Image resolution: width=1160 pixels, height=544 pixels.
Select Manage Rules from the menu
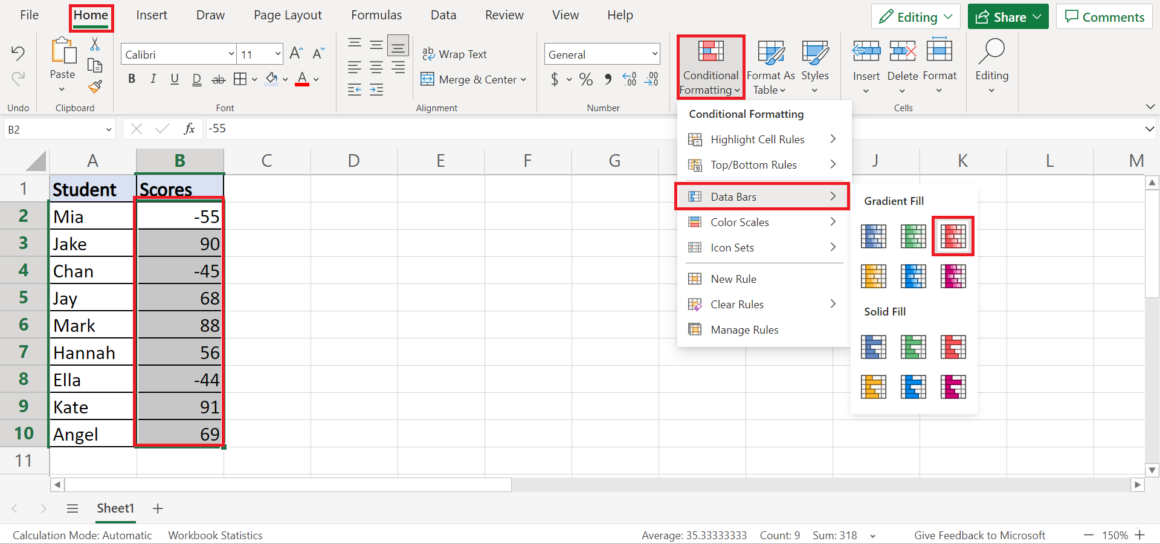(743, 330)
